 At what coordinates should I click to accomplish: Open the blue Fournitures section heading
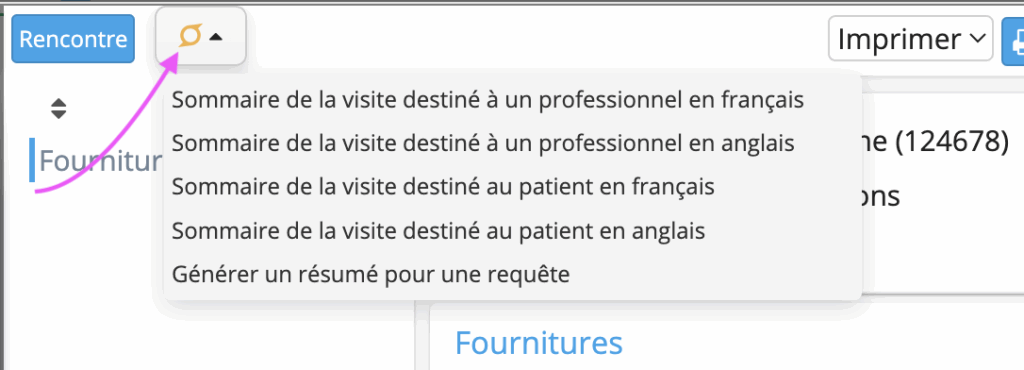[539, 343]
